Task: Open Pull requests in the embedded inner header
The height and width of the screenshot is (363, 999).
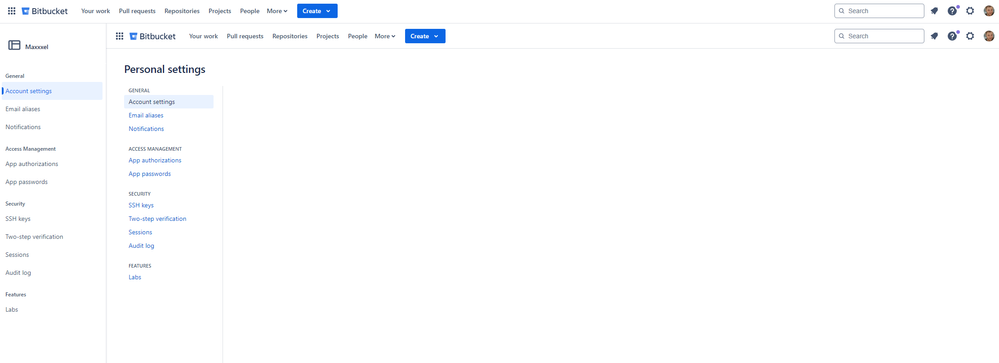Action: pyautogui.click(x=245, y=36)
